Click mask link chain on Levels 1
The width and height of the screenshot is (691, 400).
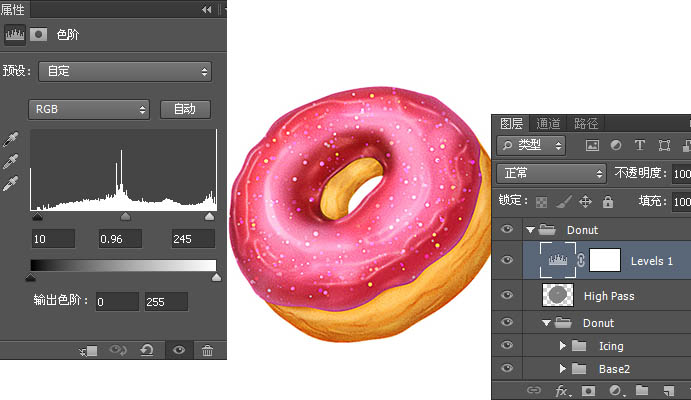pyautogui.click(x=581, y=260)
